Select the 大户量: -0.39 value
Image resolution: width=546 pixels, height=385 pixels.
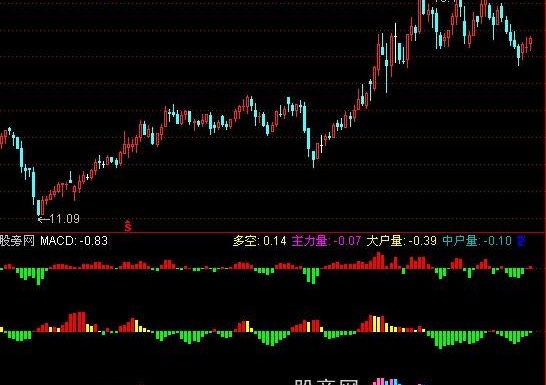[x=401, y=241]
